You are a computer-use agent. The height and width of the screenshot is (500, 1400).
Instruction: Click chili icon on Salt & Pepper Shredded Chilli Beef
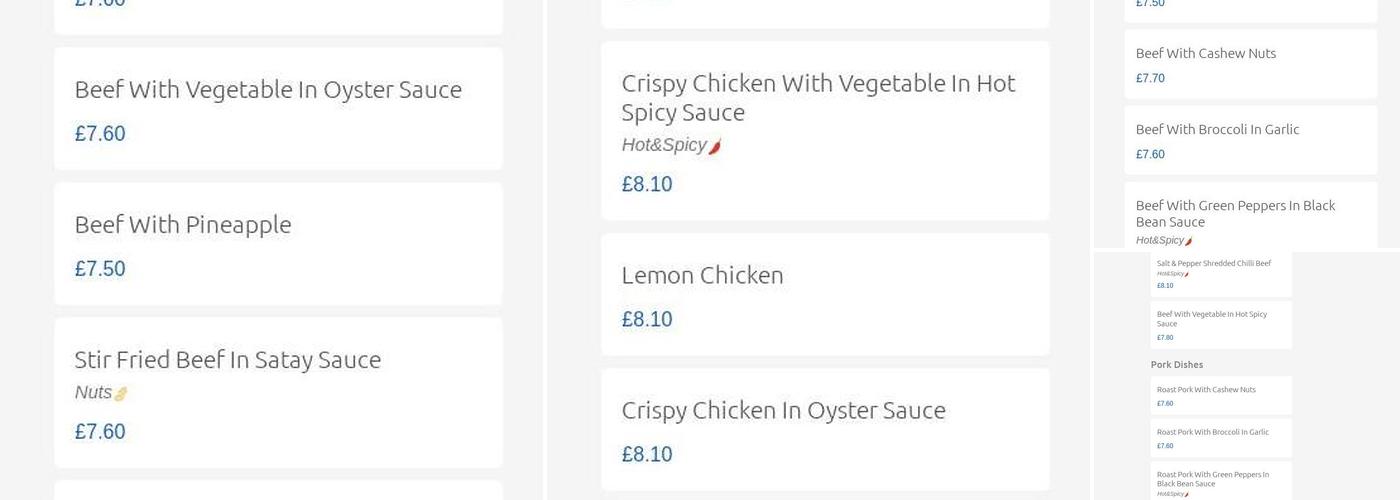[x=1187, y=274]
